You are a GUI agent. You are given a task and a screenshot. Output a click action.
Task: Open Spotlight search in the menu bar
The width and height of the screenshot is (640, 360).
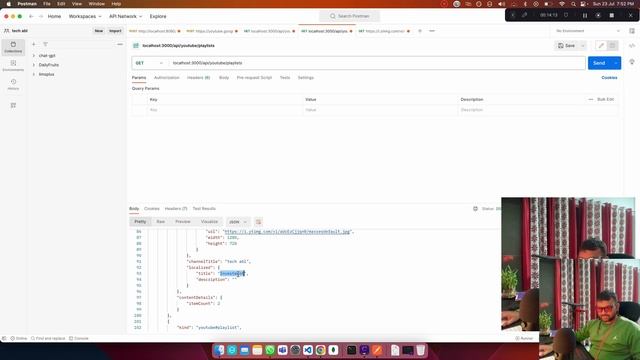[x=573, y=4]
